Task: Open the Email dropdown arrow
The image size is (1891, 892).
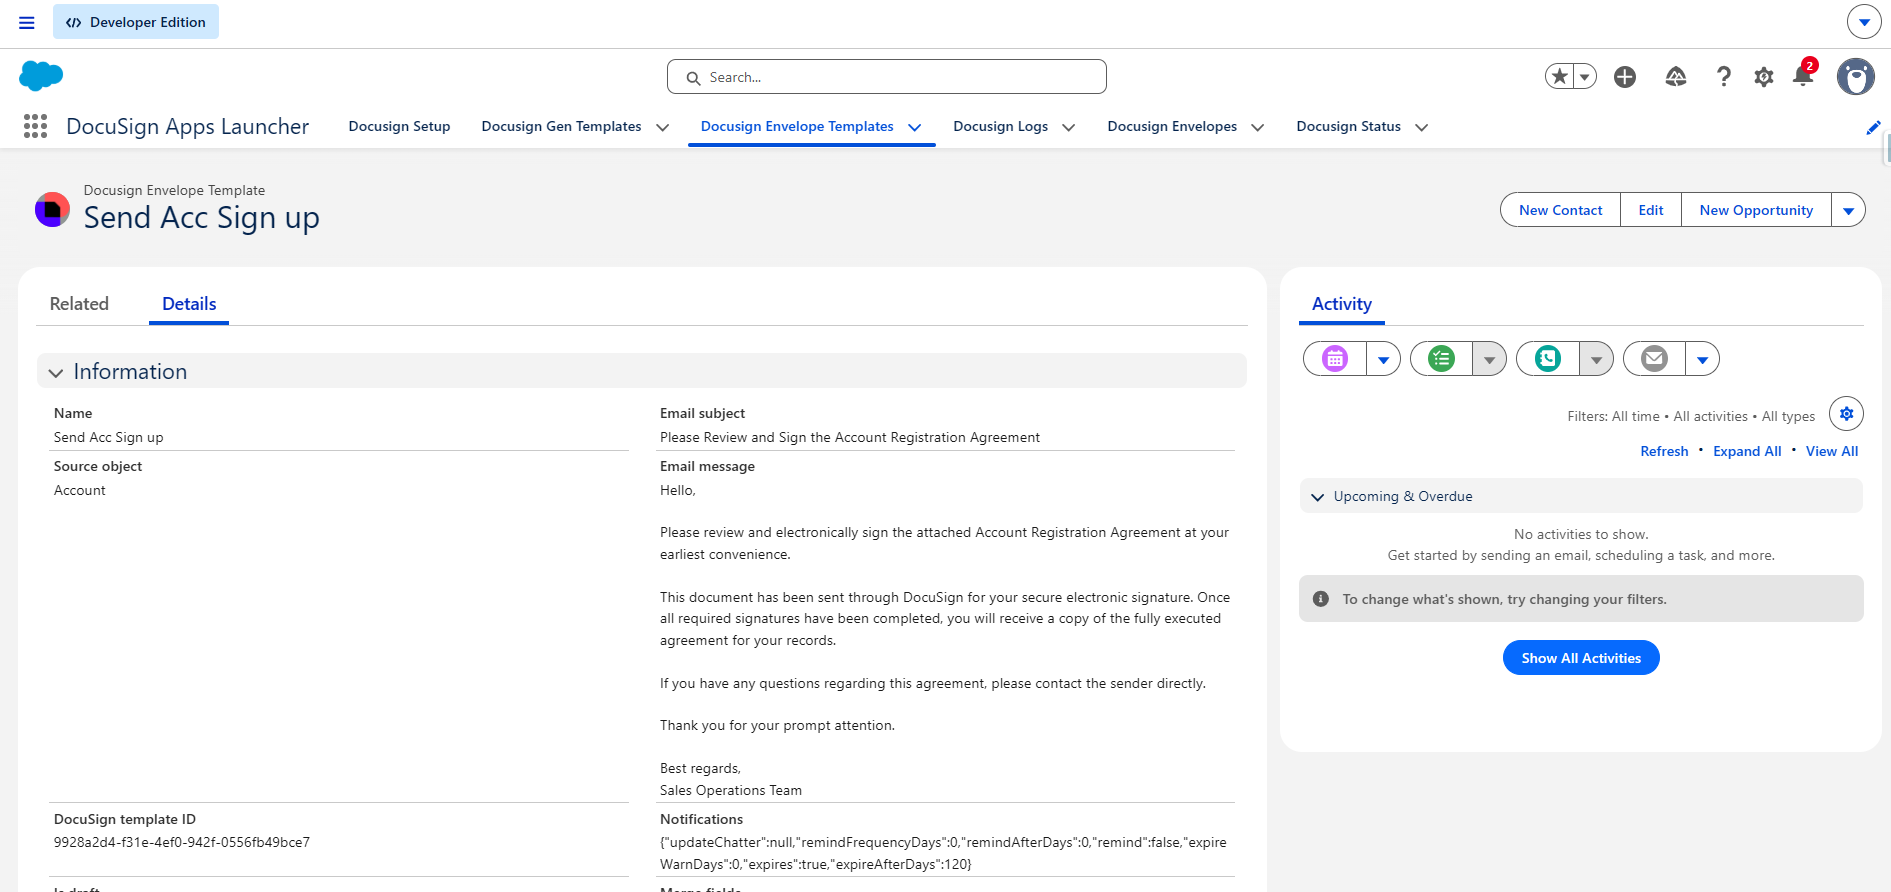Action: (x=1702, y=358)
